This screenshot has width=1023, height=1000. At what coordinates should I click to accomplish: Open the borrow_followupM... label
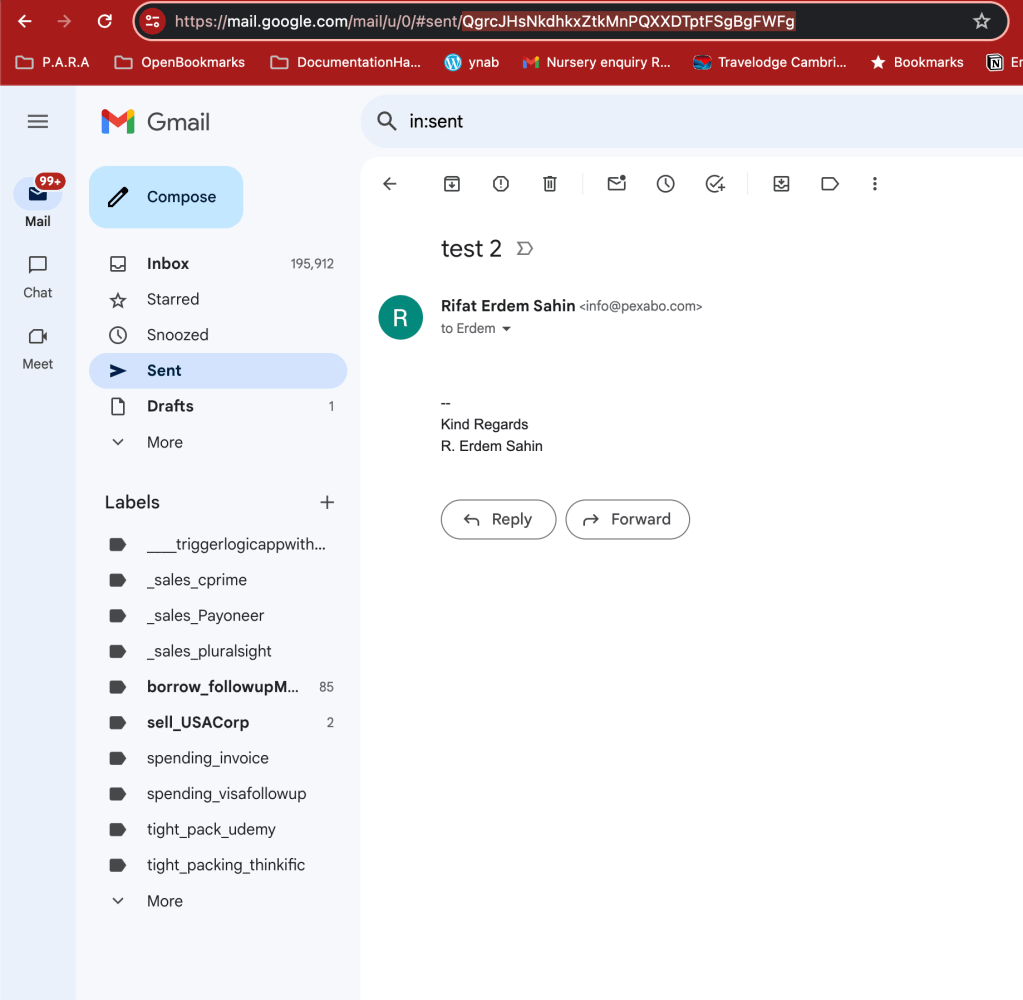coord(218,687)
